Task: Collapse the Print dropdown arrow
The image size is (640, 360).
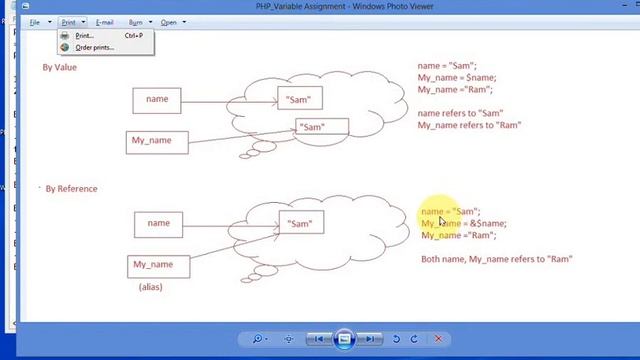Action: pos(83,22)
